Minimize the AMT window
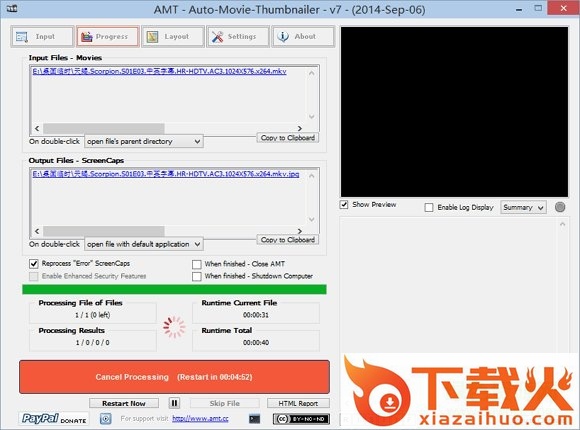Viewport: 580px width, 430px height. 519,9
